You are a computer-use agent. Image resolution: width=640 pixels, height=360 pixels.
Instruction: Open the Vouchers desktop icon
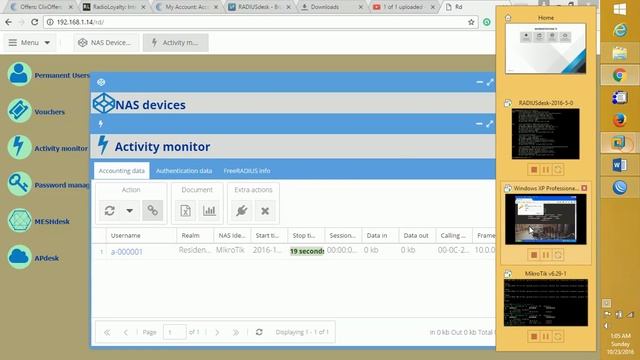pyautogui.click(x=19, y=111)
